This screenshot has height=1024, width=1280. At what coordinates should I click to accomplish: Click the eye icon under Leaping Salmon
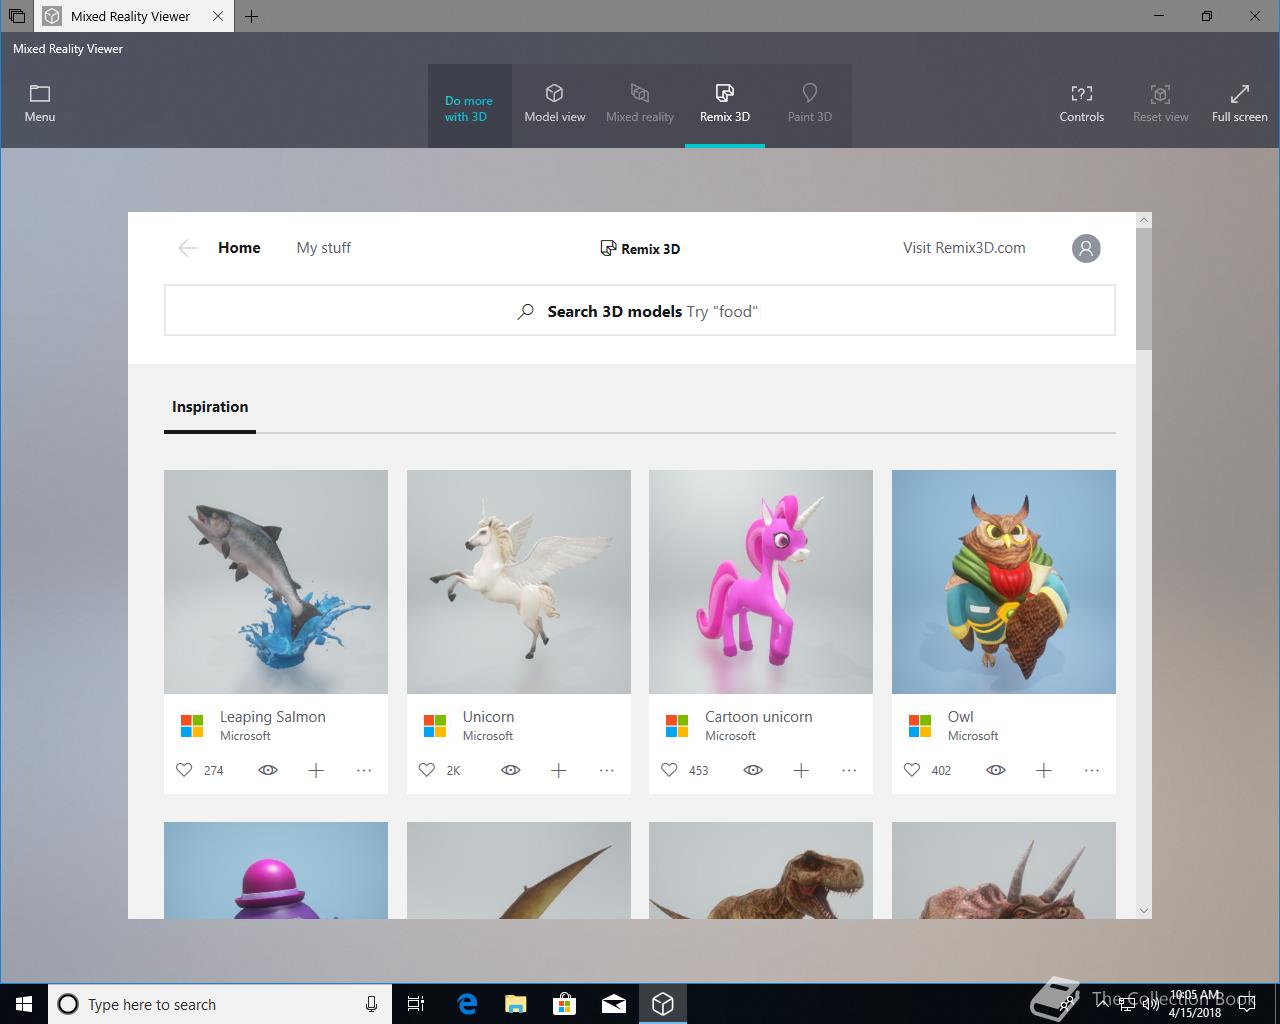[268, 770]
